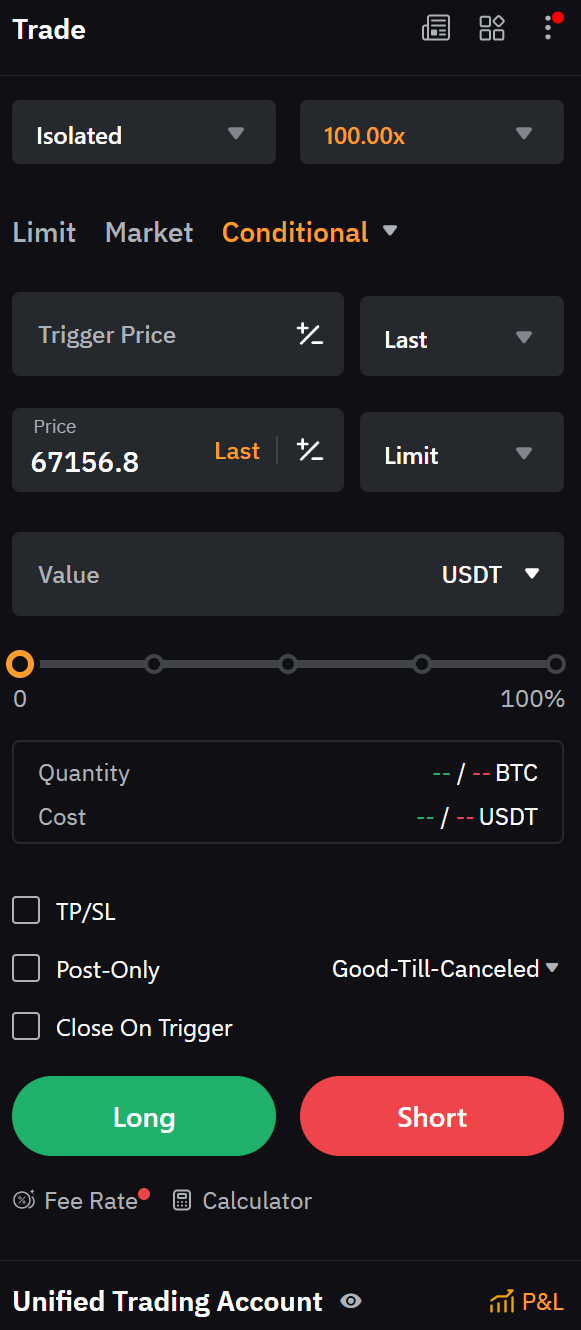Click the plus/minus icon next to Price Last
The image size is (581, 1330).
coord(310,451)
